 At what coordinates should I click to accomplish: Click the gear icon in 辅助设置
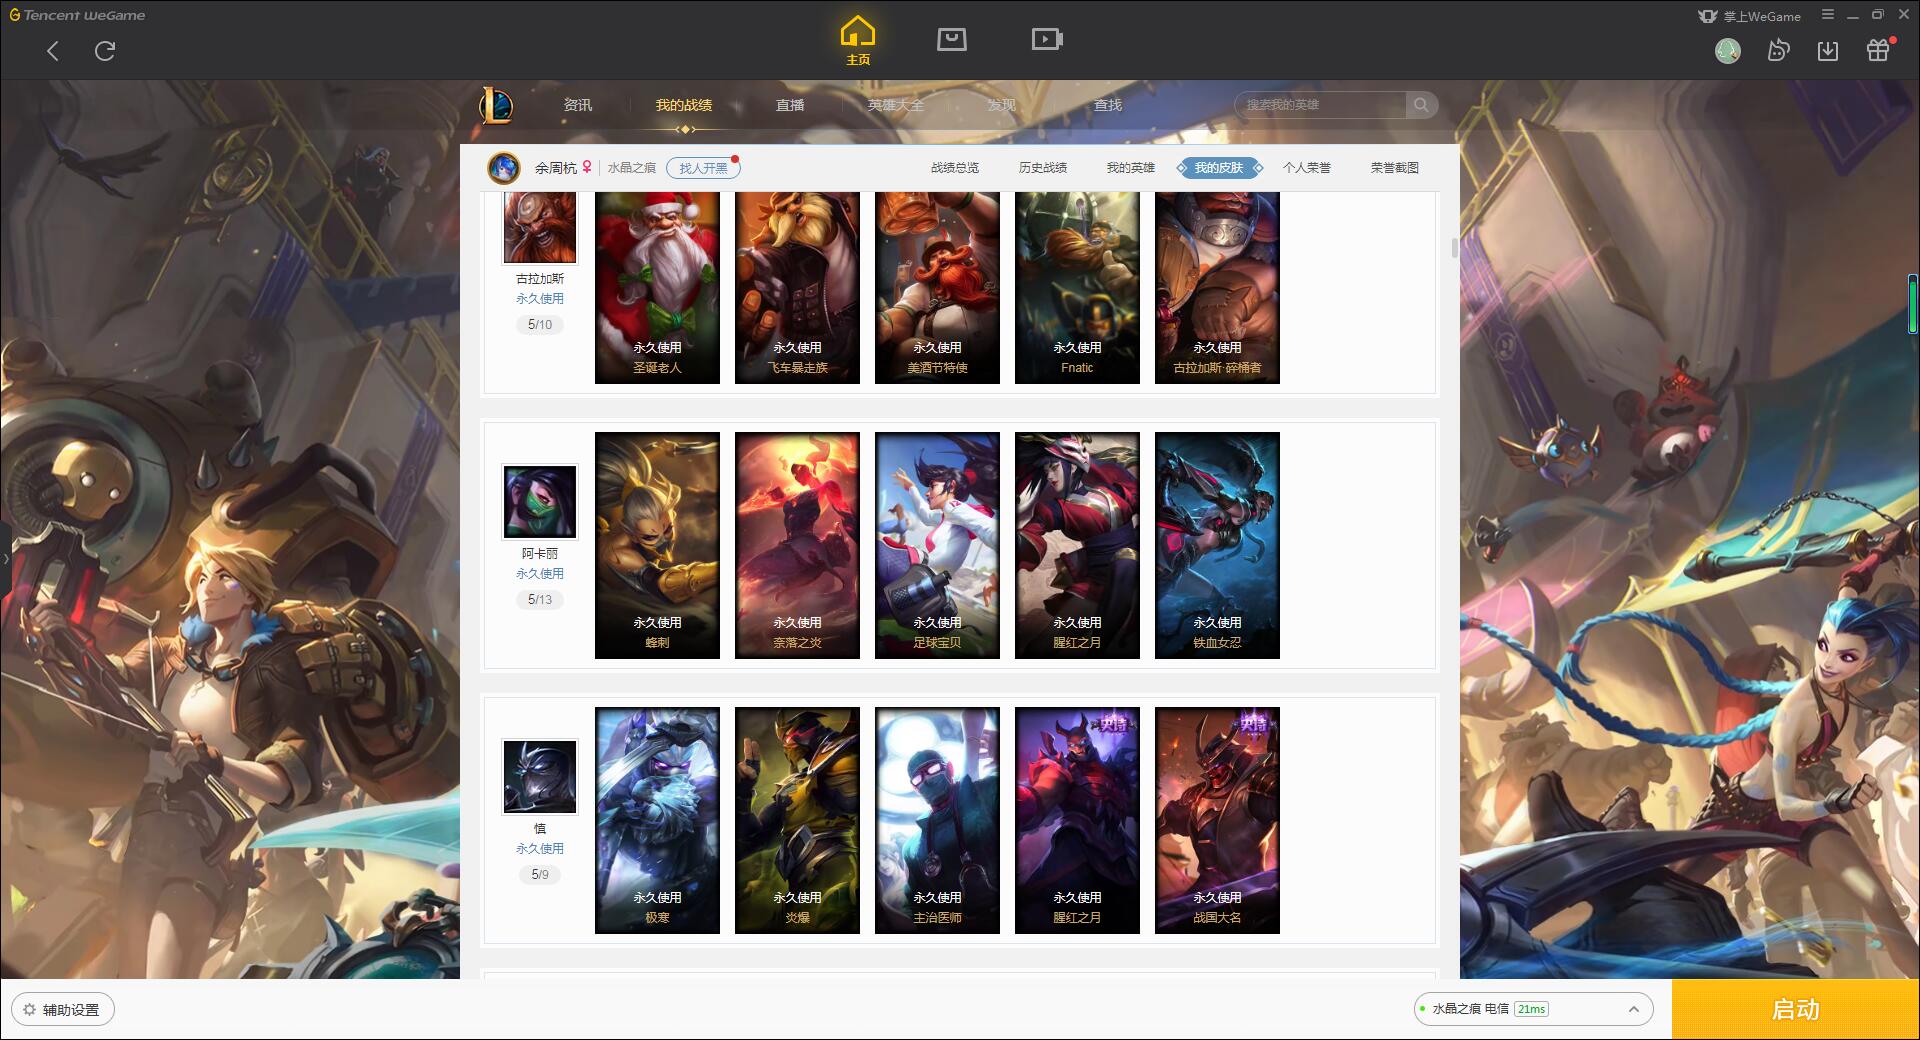(x=29, y=1010)
